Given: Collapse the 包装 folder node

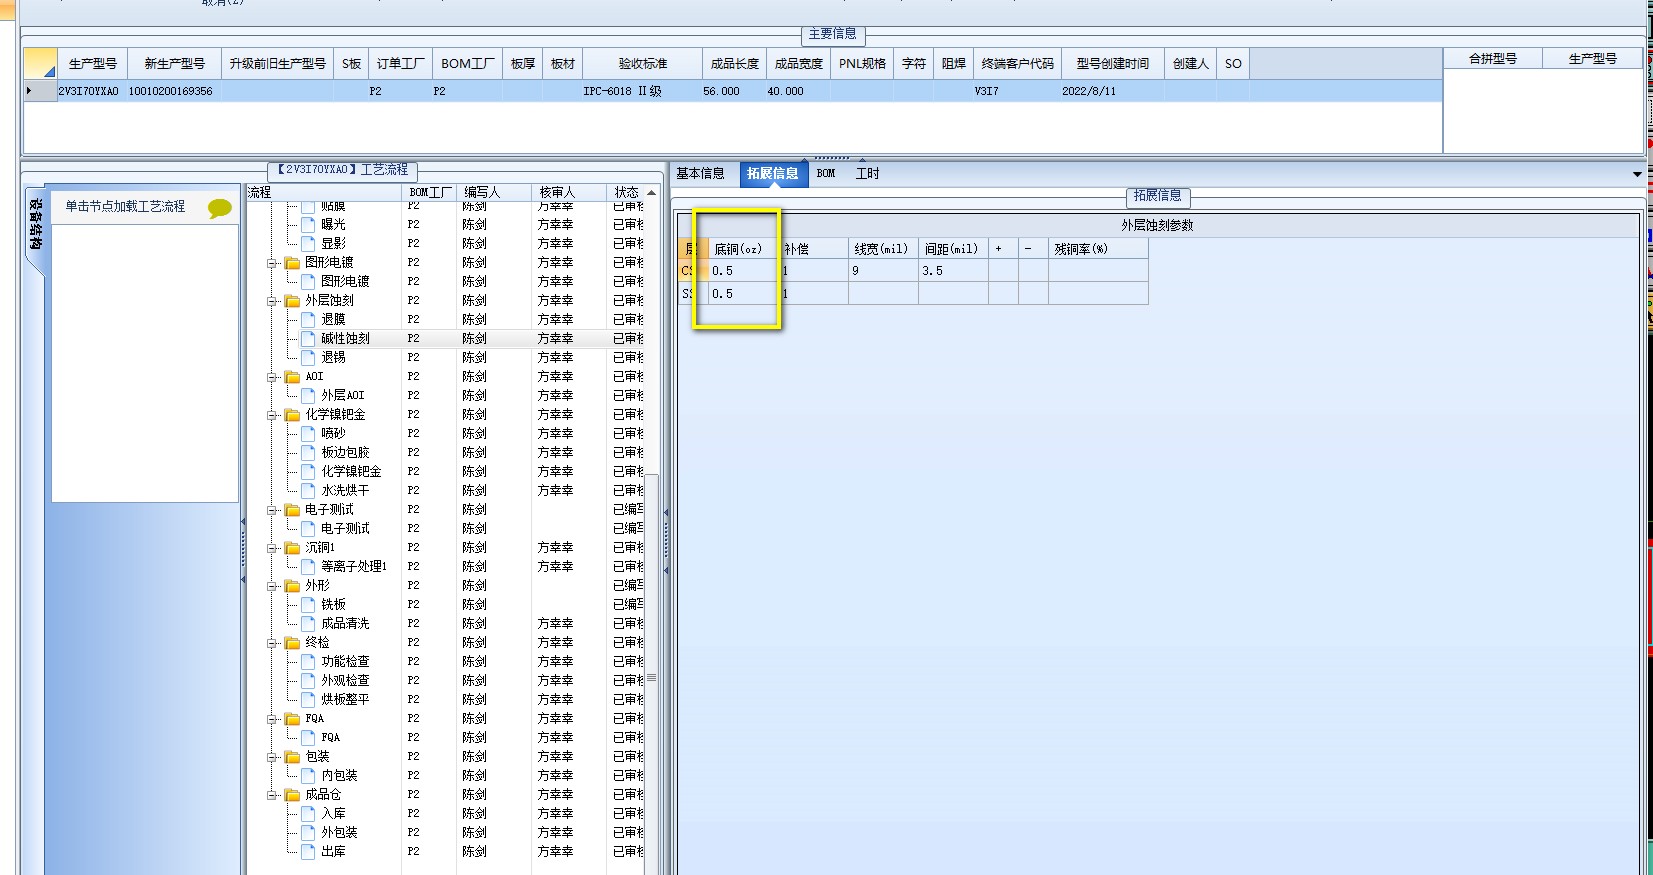Looking at the screenshot, I should point(272,757).
